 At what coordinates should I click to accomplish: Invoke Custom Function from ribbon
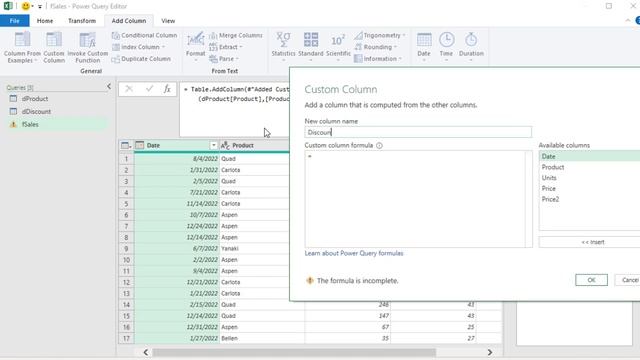(x=87, y=47)
